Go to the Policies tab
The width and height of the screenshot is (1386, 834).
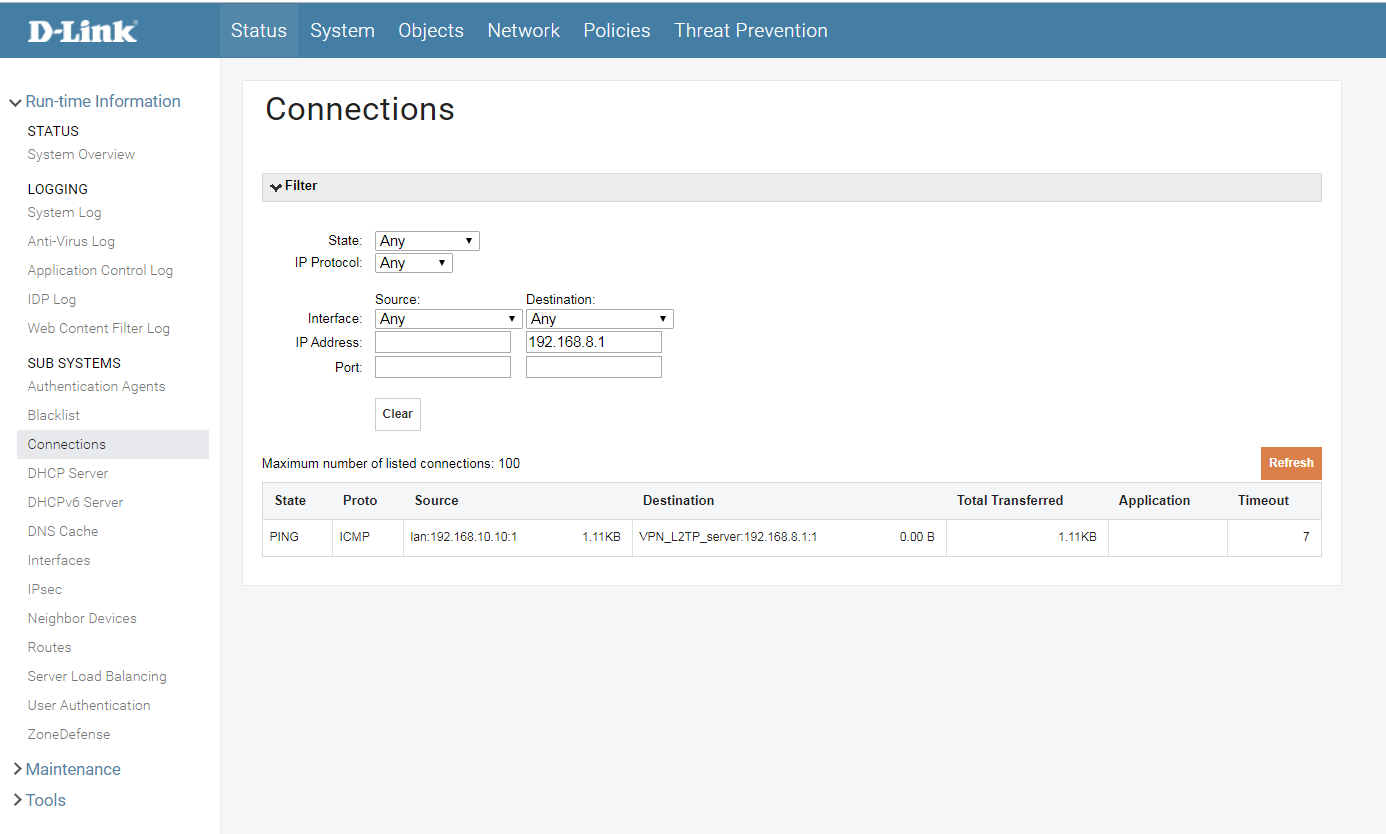(x=616, y=31)
